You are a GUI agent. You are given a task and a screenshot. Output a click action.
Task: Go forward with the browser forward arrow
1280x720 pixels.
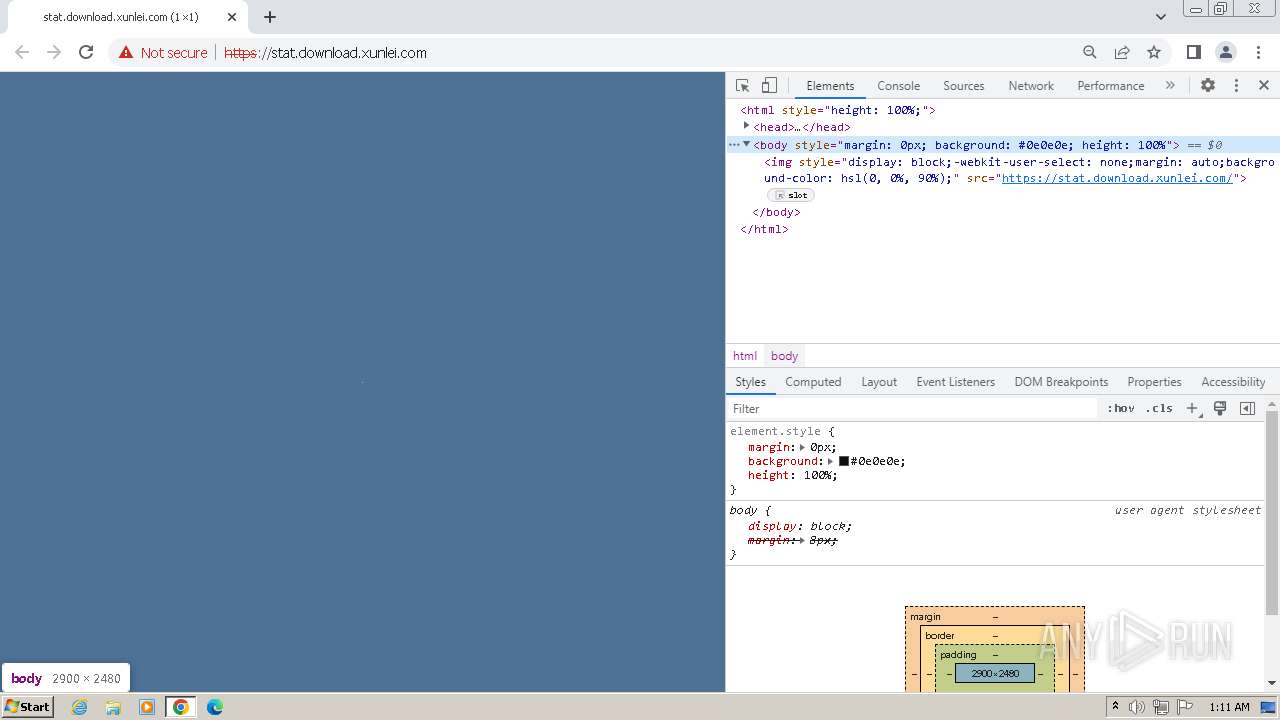pos(54,52)
